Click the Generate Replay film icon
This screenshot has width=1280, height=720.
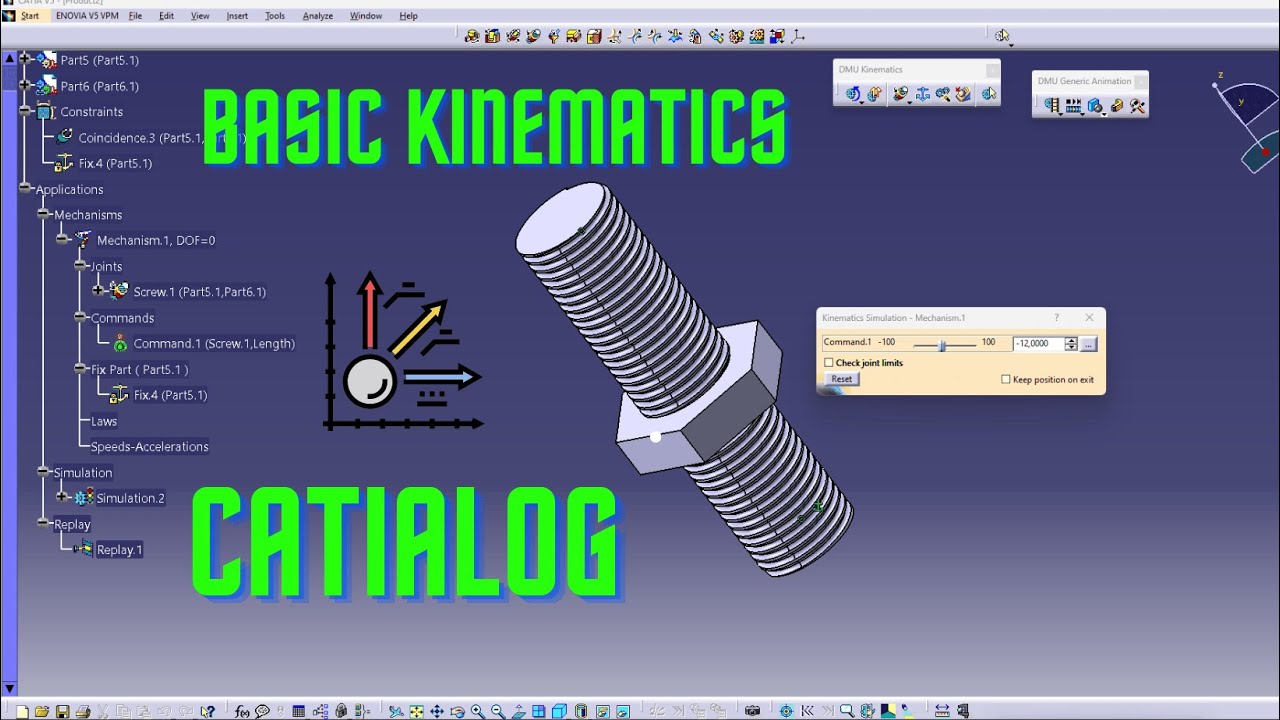[x=1052, y=106]
